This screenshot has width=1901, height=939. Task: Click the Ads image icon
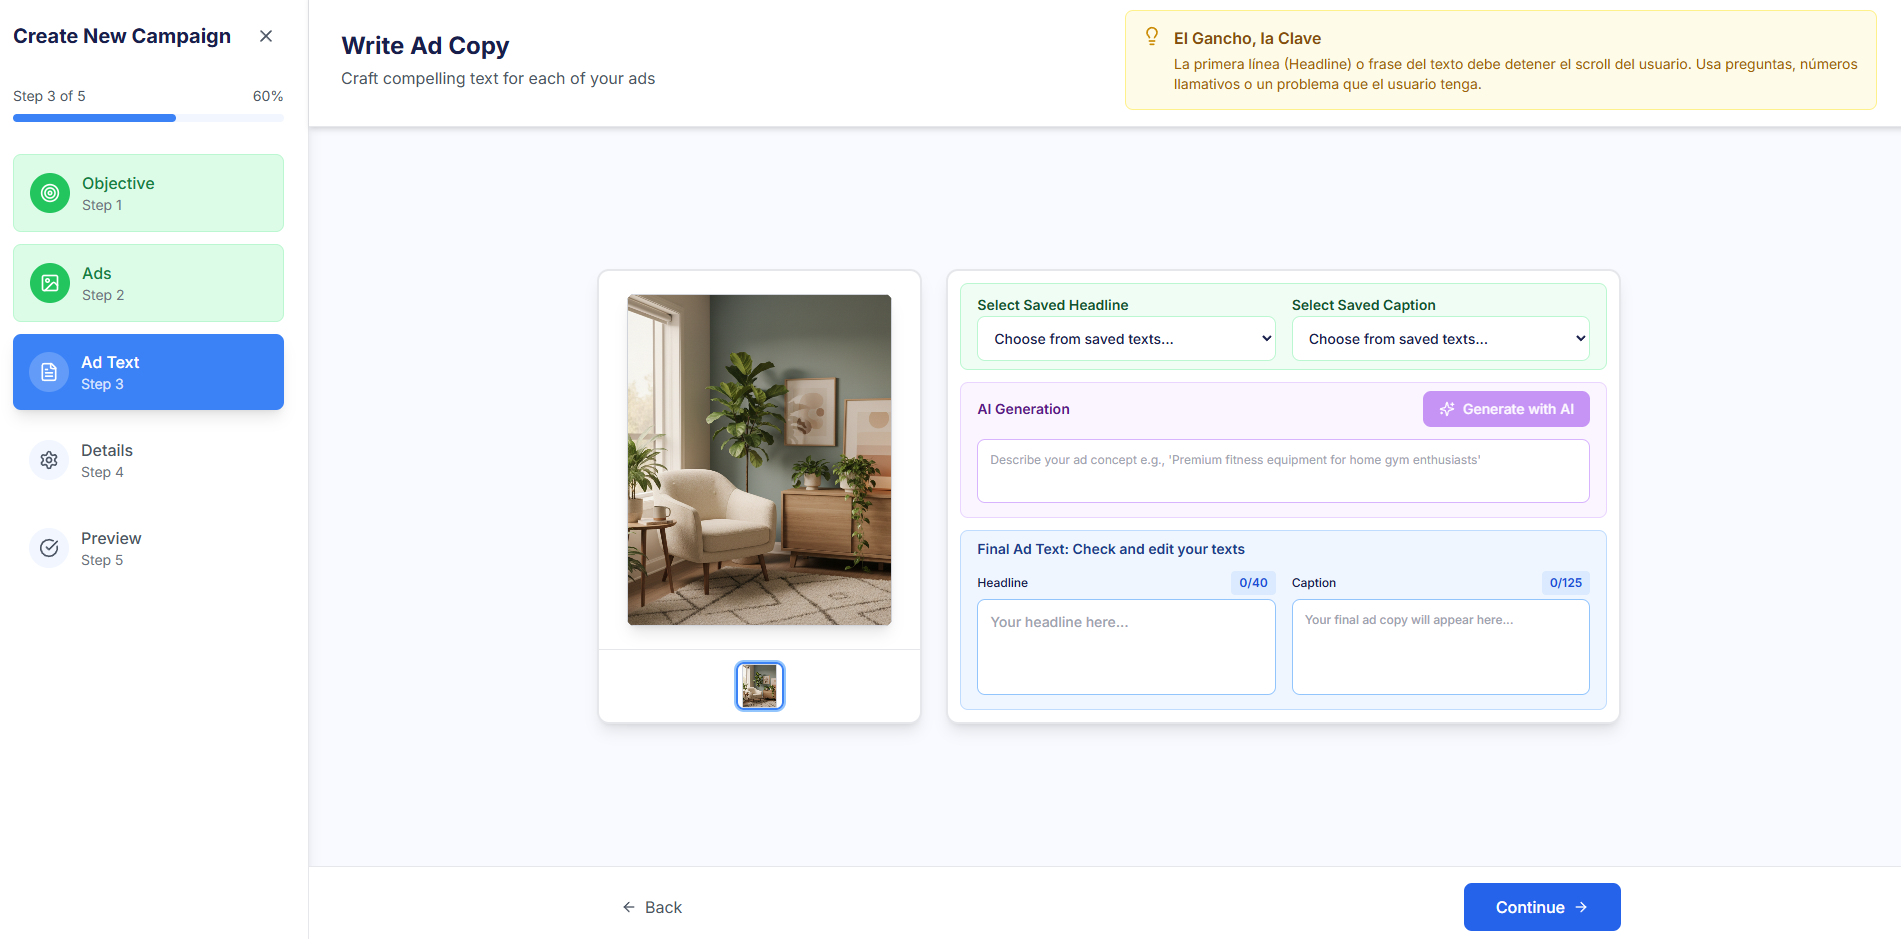[50, 283]
